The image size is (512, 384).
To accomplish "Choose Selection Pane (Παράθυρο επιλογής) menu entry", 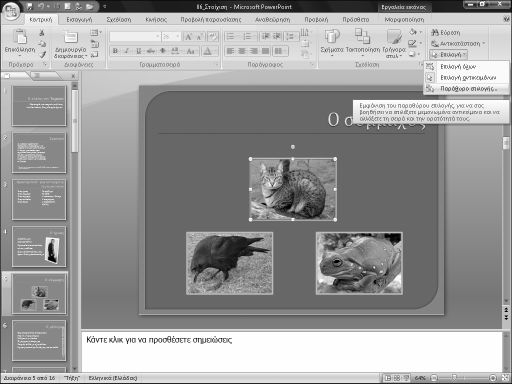I will tap(466, 89).
